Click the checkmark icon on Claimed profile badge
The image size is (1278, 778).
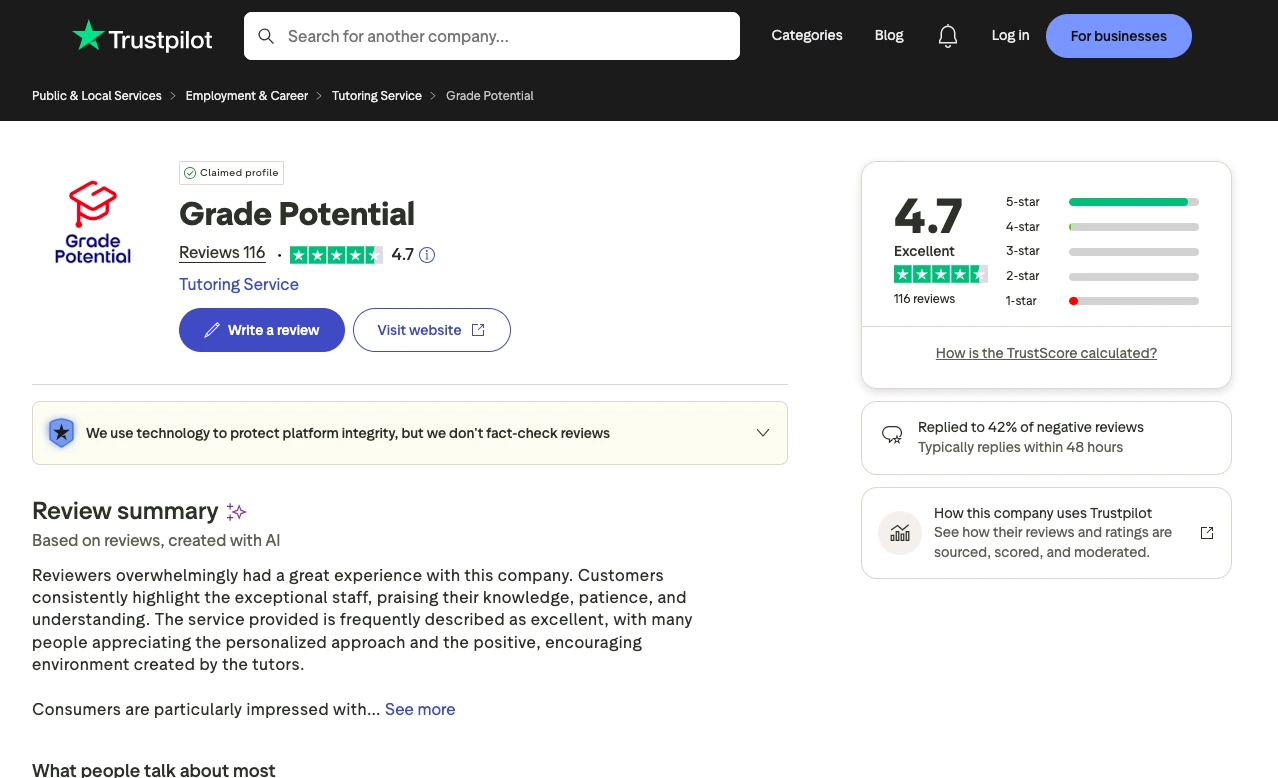tap(189, 173)
